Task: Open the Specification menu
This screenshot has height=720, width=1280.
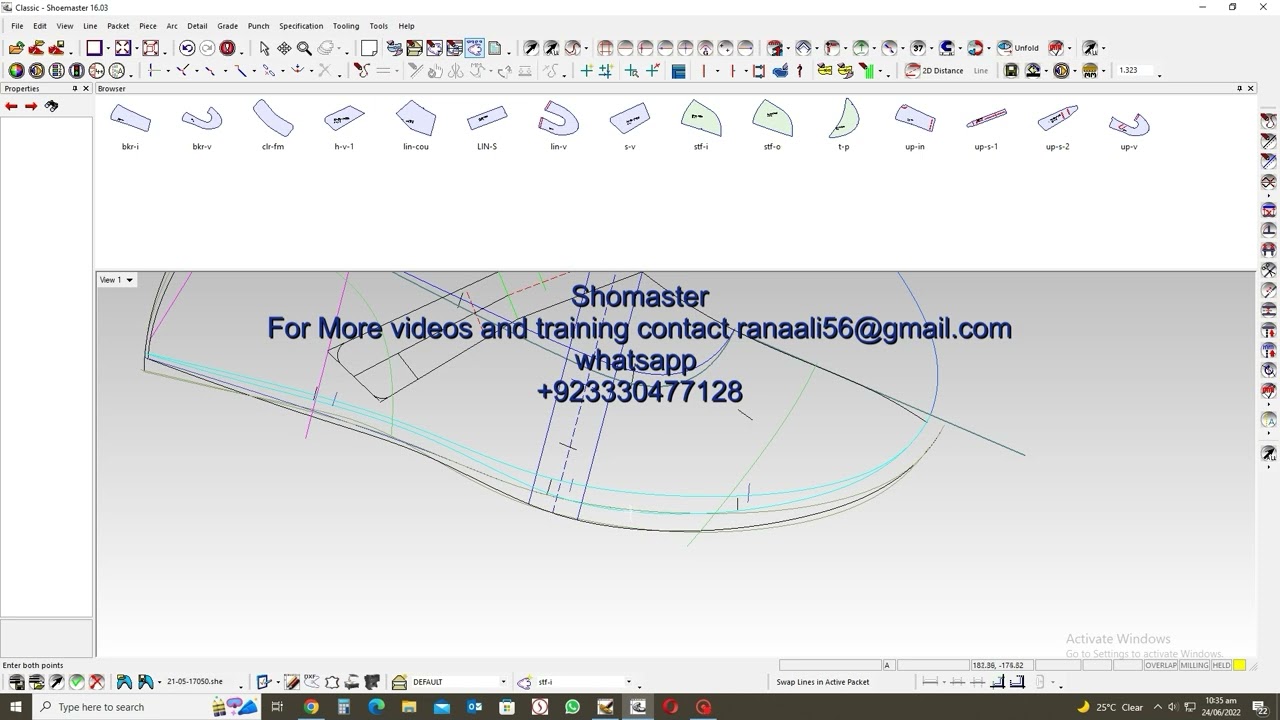Action: point(301,26)
